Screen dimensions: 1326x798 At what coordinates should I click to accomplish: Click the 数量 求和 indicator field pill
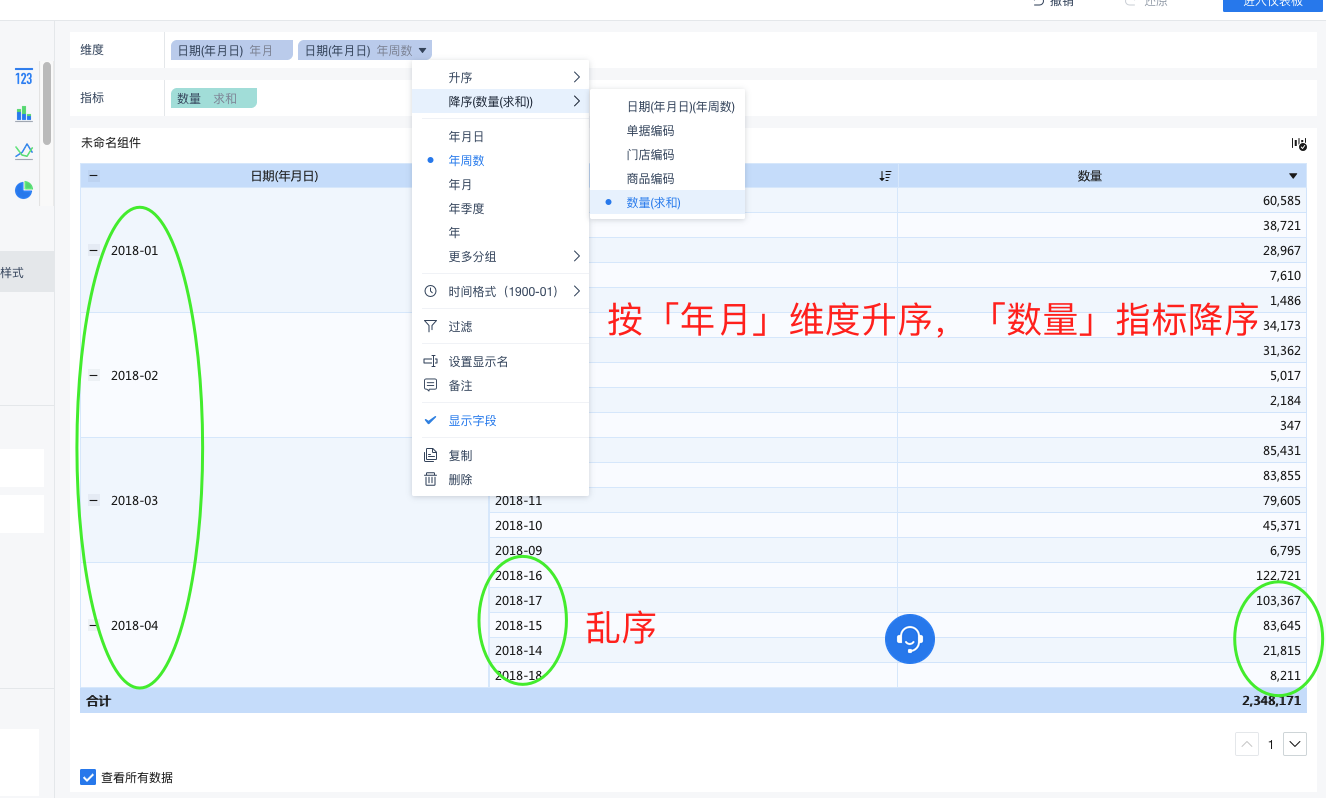click(x=214, y=98)
